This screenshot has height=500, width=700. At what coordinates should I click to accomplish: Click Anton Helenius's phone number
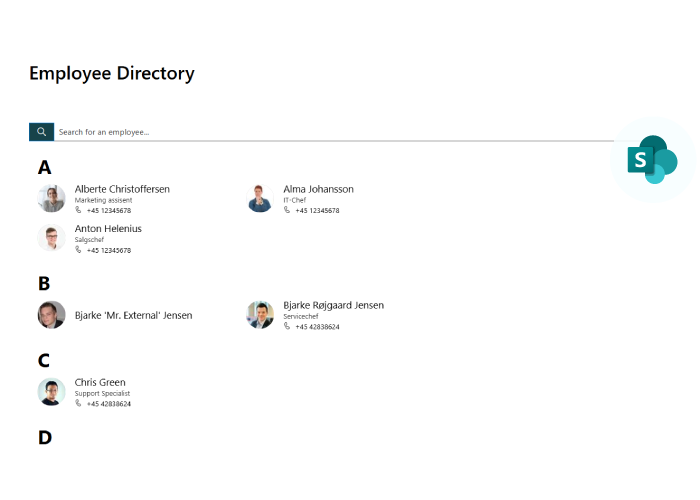109,250
